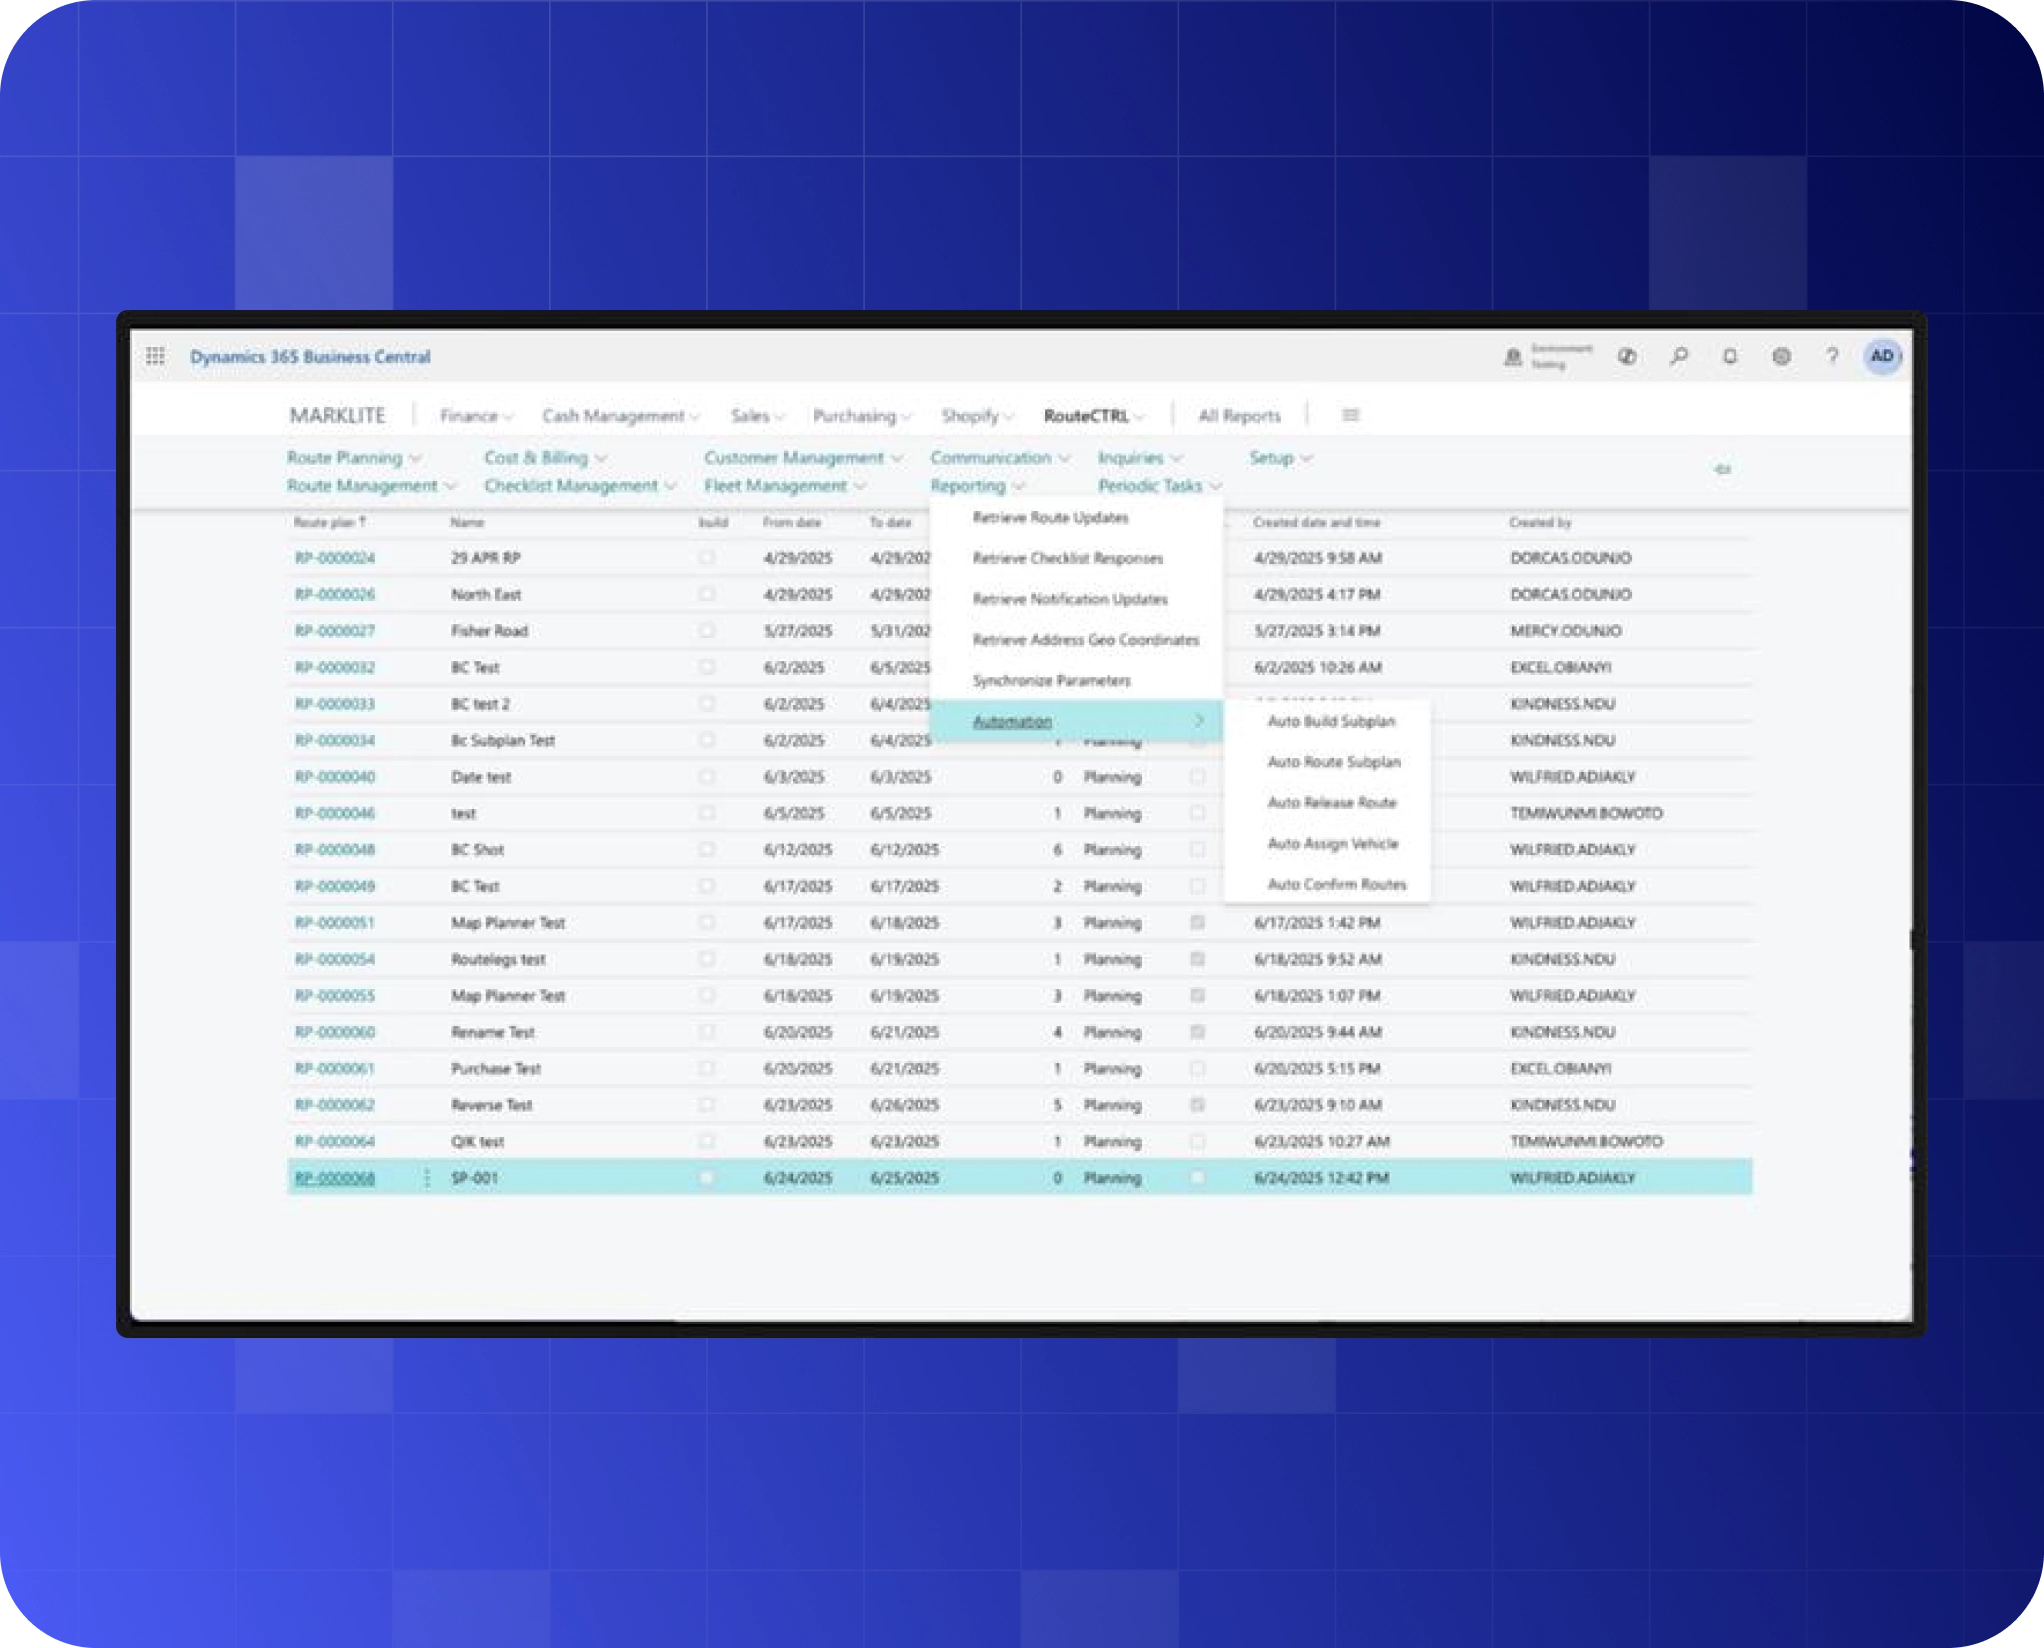Image resolution: width=2044 pixels, height=1648 pixels.
Task: Open route plan RP-0000055
Action: click(334, 996)
